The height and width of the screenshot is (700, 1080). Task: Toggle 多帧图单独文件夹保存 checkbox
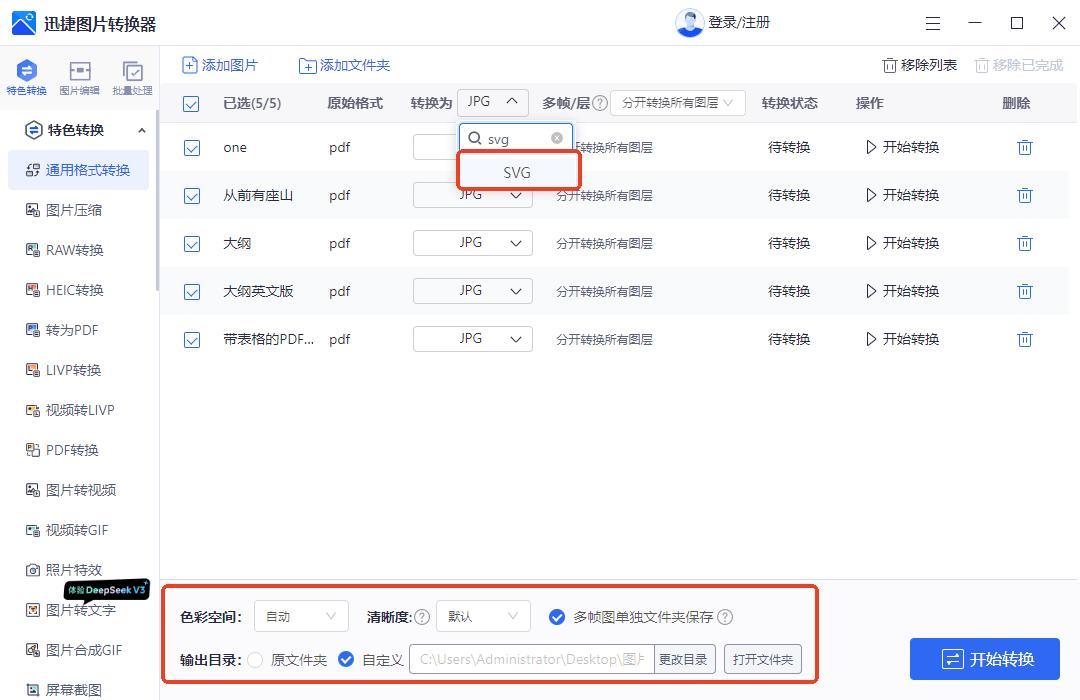[x=557, y=617]
